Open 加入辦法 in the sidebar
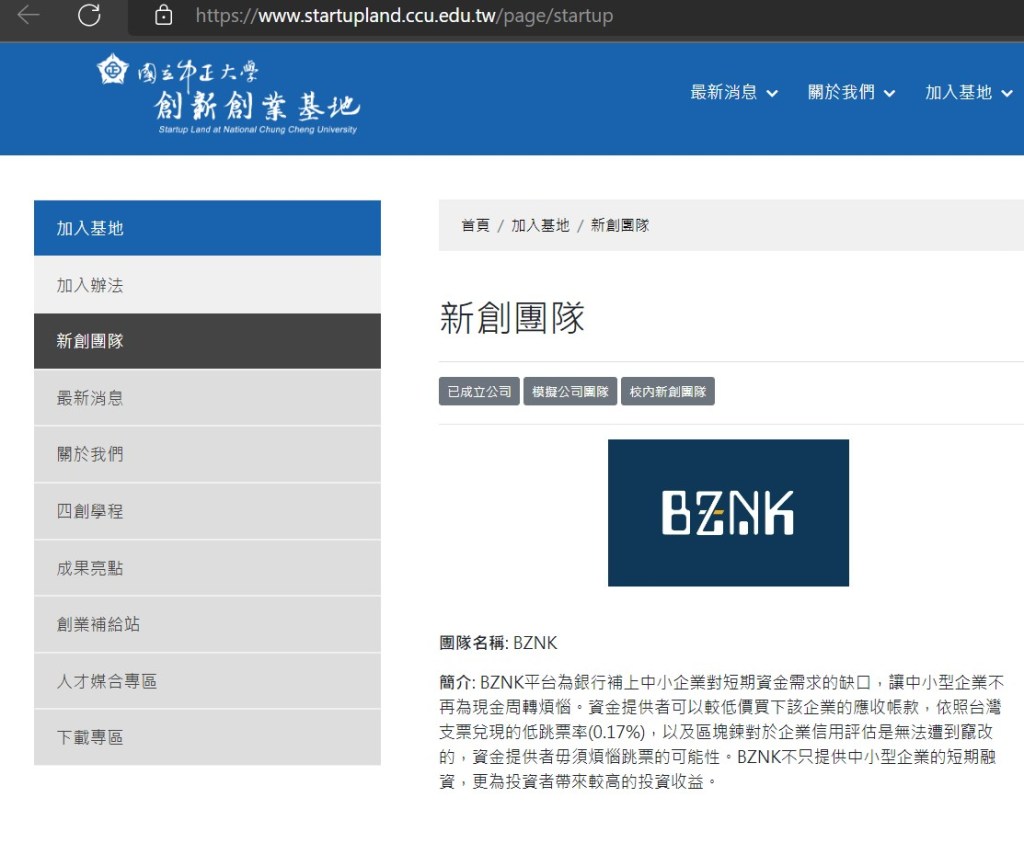The width and height of the screenshot is (1024, 843). point(90,285)
